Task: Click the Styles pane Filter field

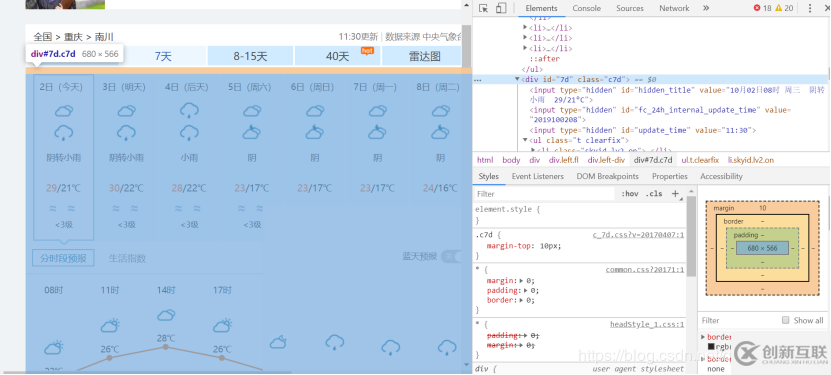Action: [x=544, y=194]
